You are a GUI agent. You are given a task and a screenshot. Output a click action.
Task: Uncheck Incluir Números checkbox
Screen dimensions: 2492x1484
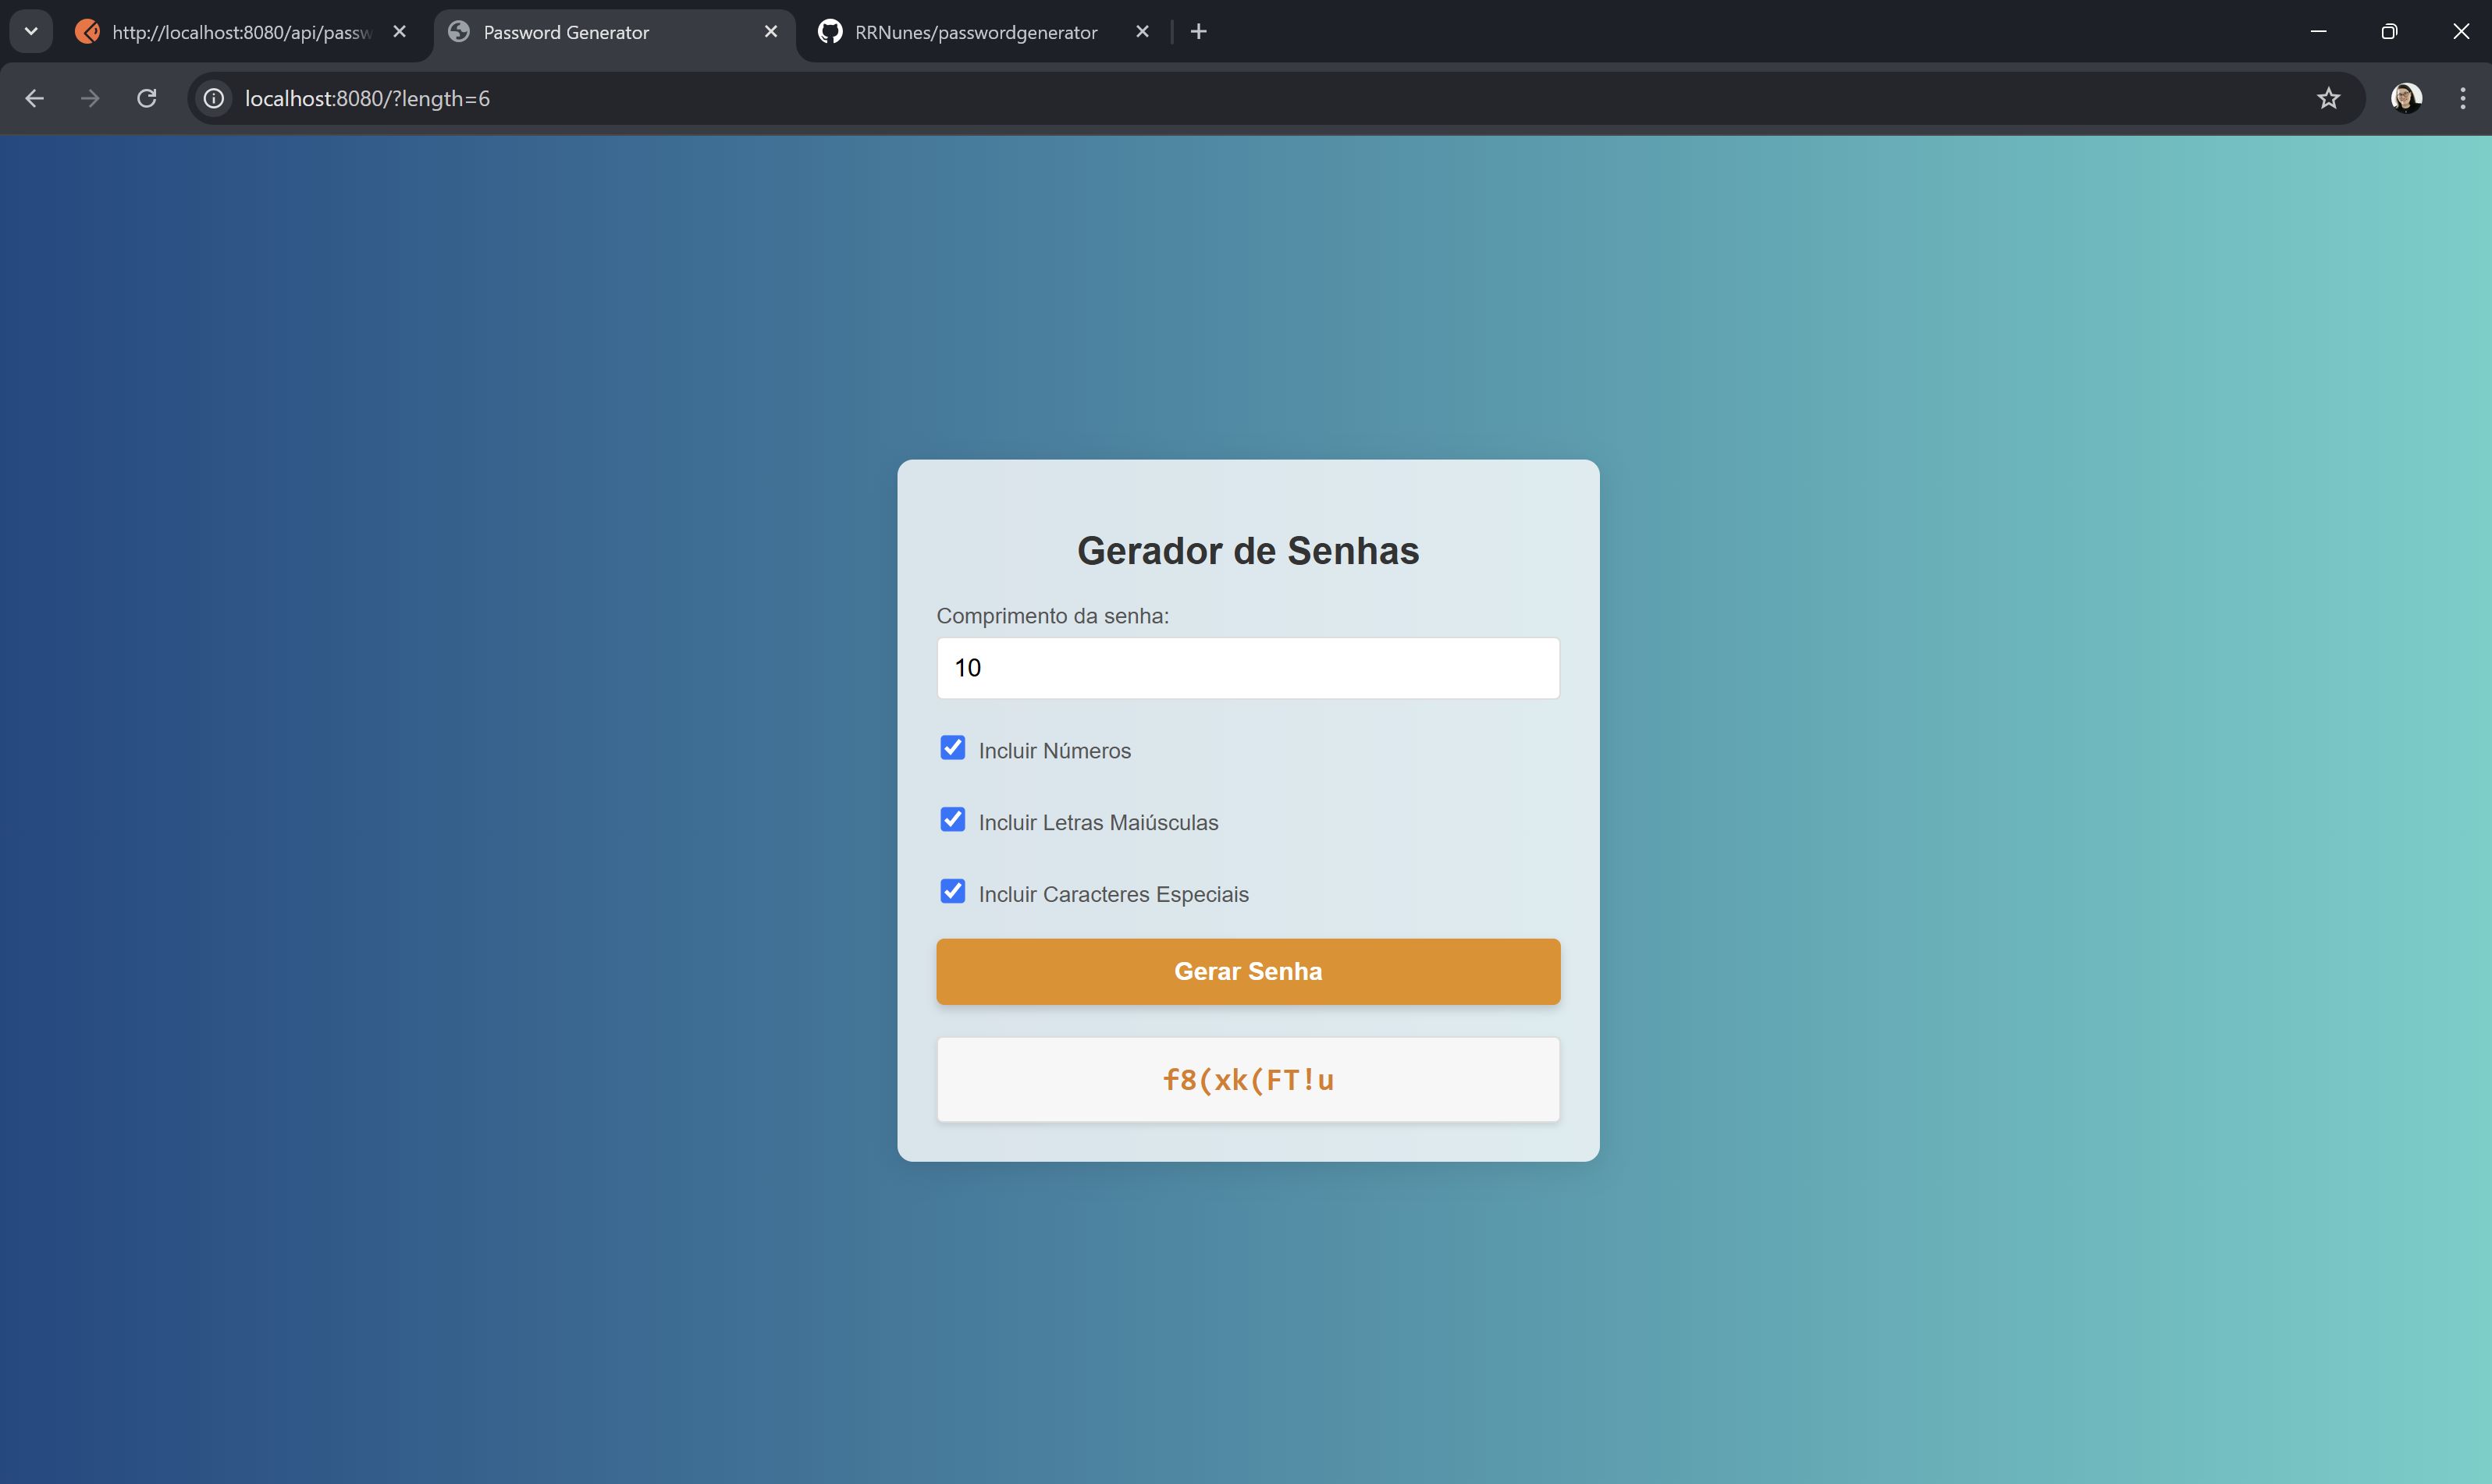(953, 748)
